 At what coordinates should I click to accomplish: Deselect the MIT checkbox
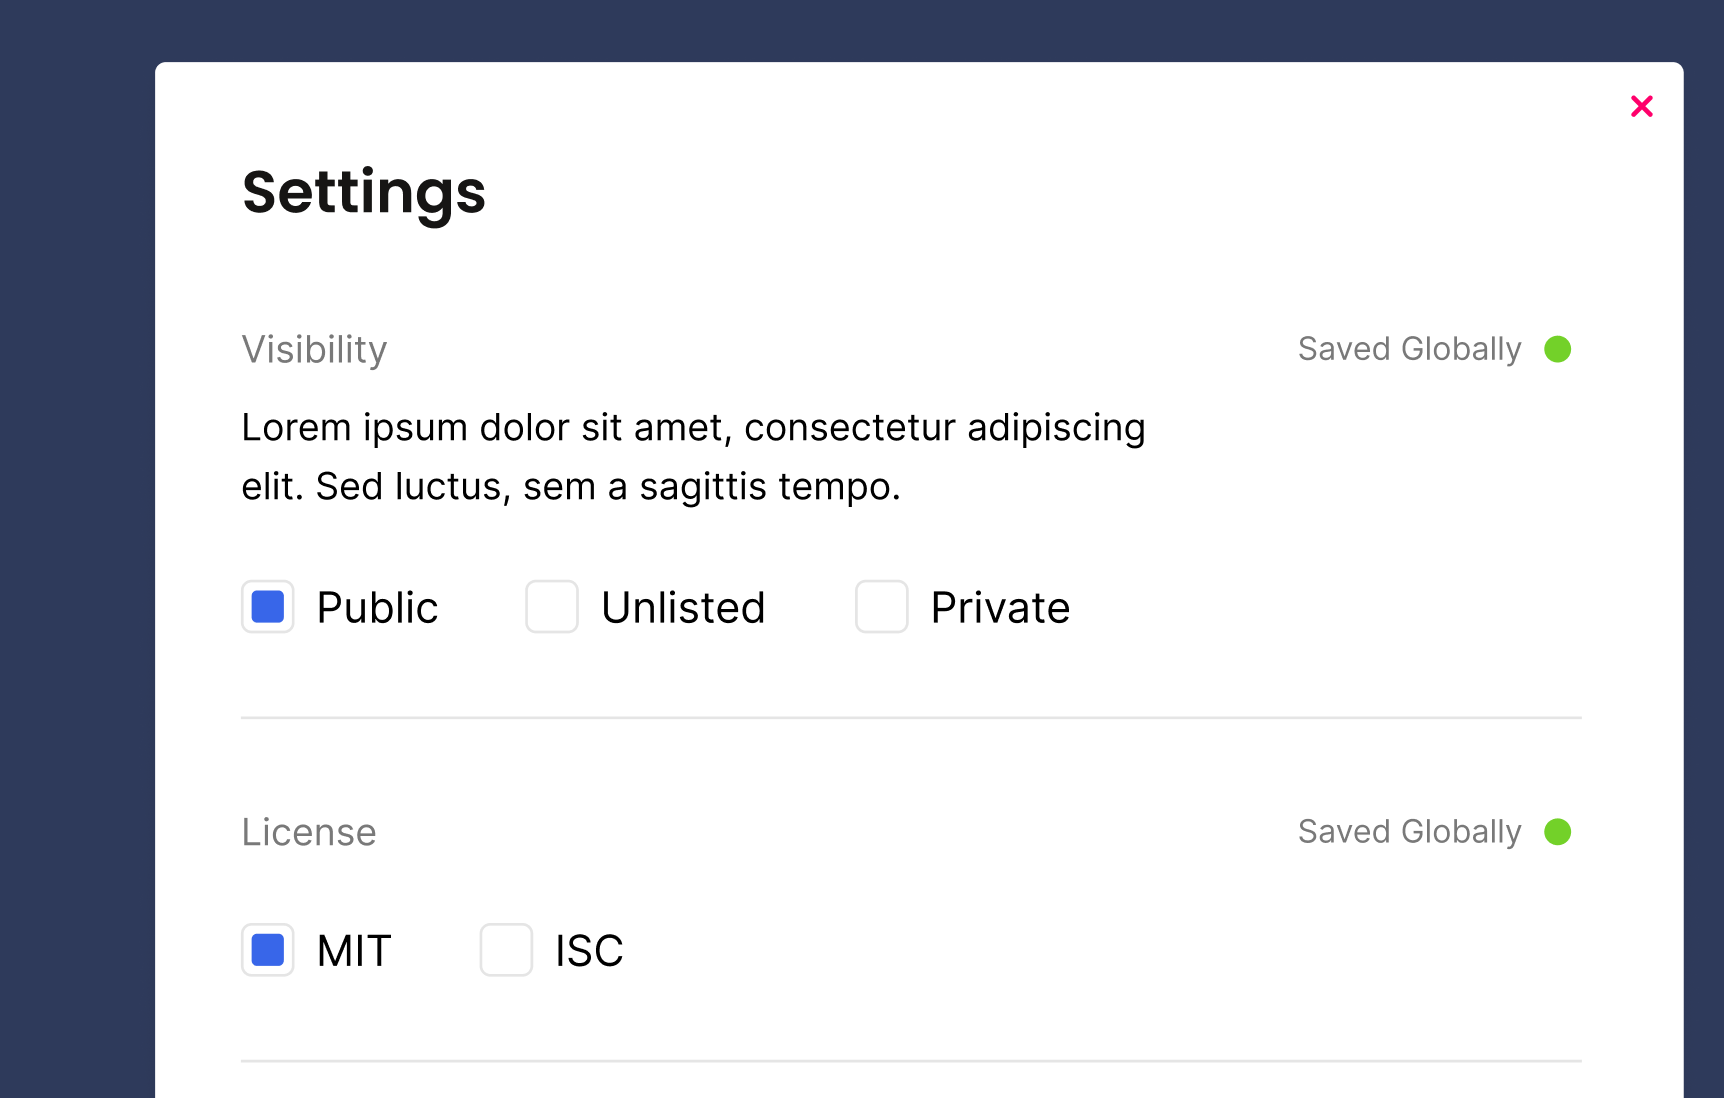pos(268,950)
